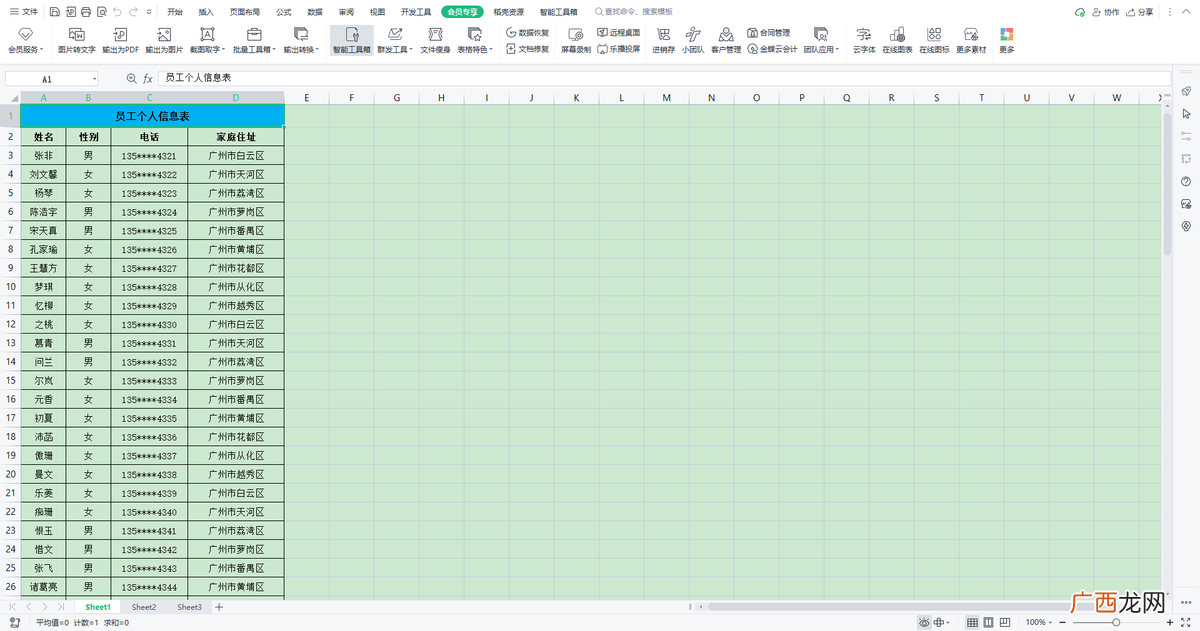
Task: Click the zoom slider in the status bar
Action: pyautogui.click(x=1118, y=622)
